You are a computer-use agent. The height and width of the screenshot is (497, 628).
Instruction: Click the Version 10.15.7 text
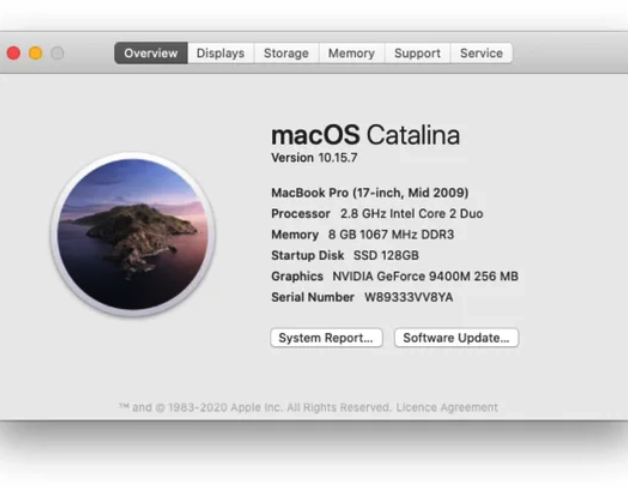click(314, 157)
